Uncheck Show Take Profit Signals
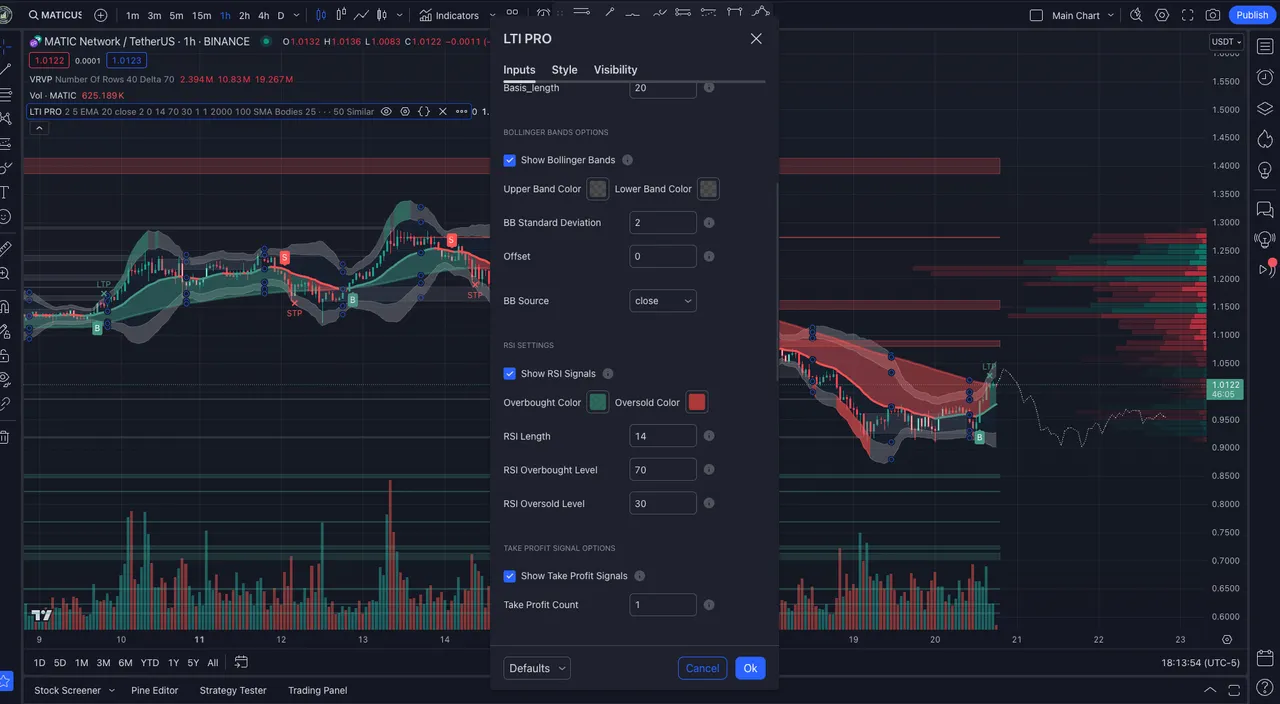This screenshot has height=704, width=1280. click(x=510, y=576)
